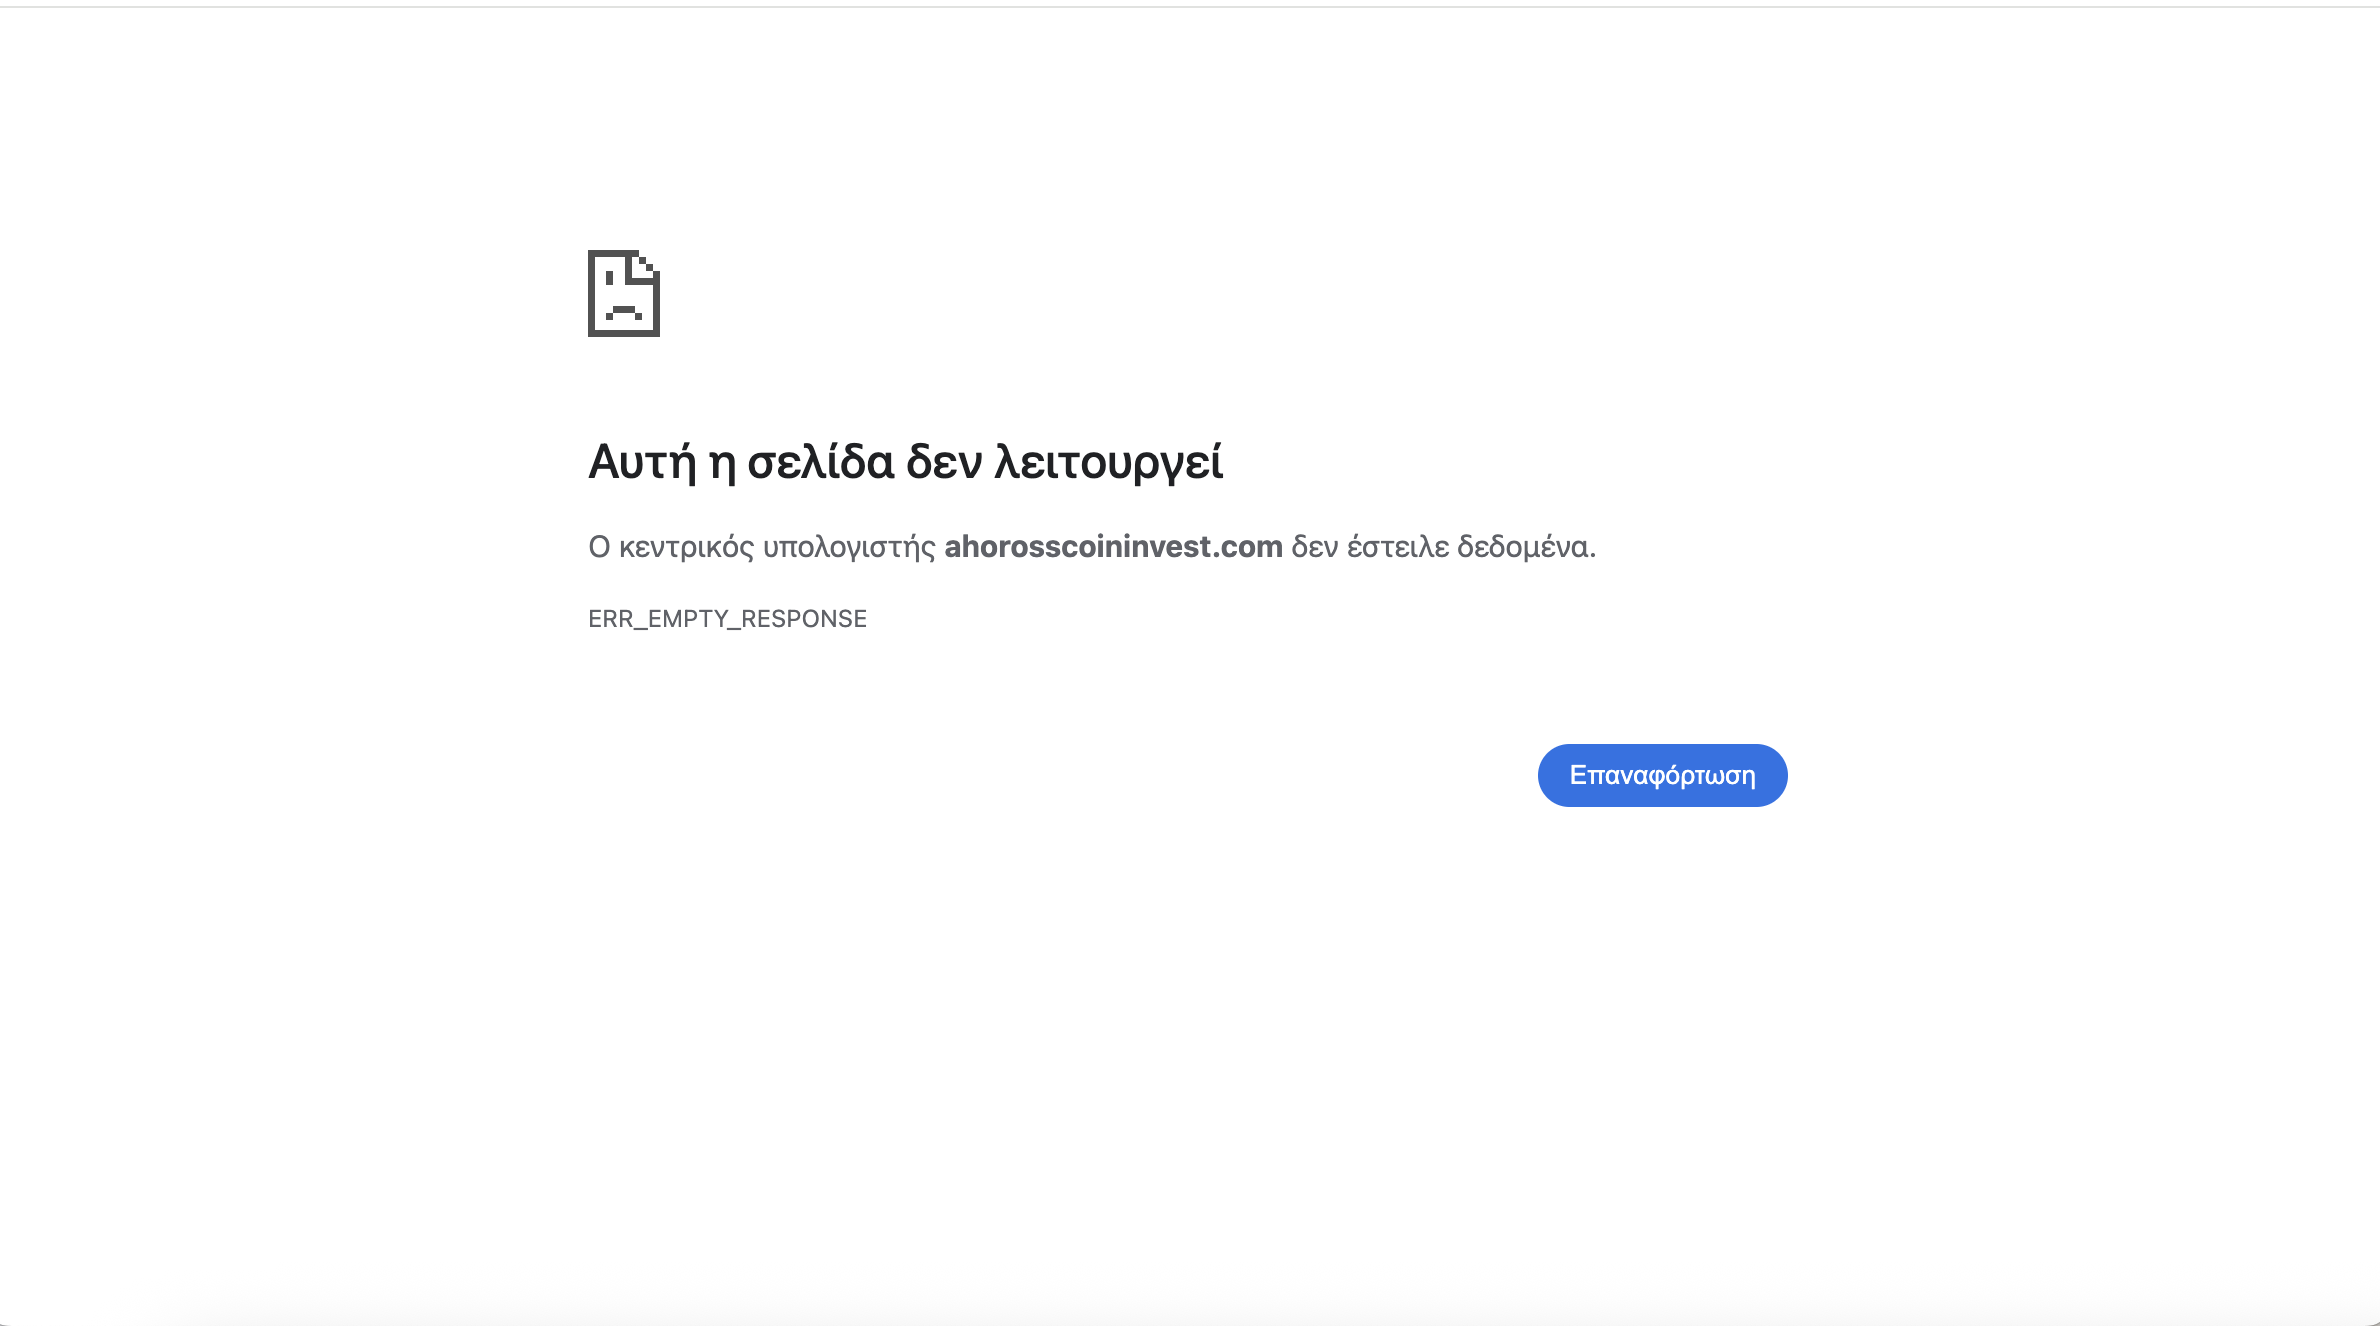Click the .com ending of the domain name
This screenshot has width=2380, height=1326.
pos(1248,547)
